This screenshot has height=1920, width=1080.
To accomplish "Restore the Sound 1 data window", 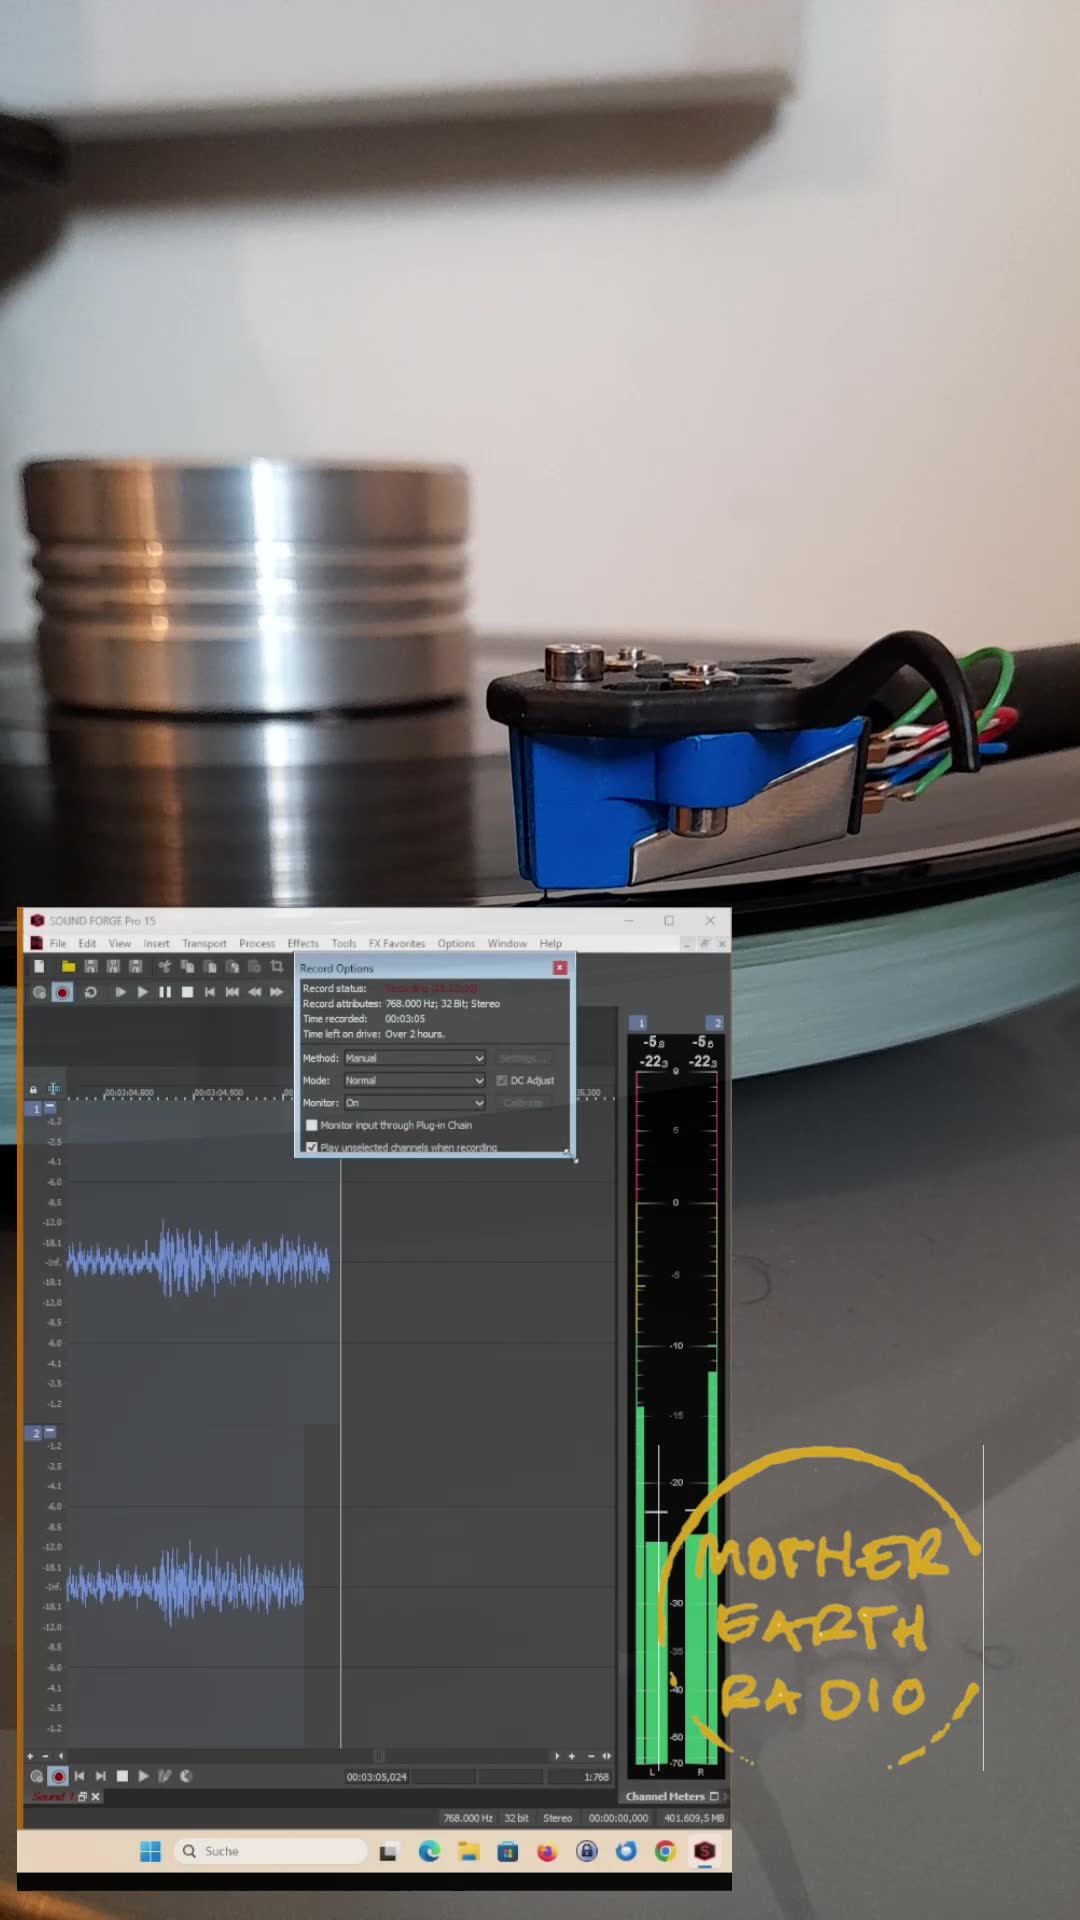I will (x=83, y=1796).
